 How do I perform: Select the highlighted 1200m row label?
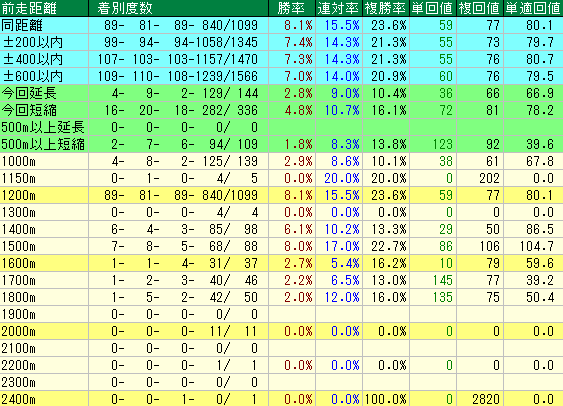[x=19, y=195]
